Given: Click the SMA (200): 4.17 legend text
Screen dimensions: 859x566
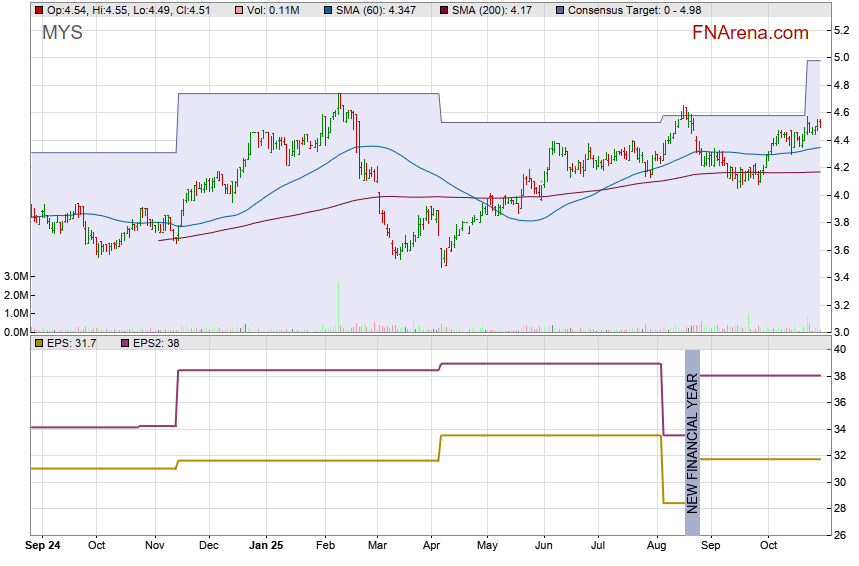Looking at the screenshot, I should click(494, 10).
